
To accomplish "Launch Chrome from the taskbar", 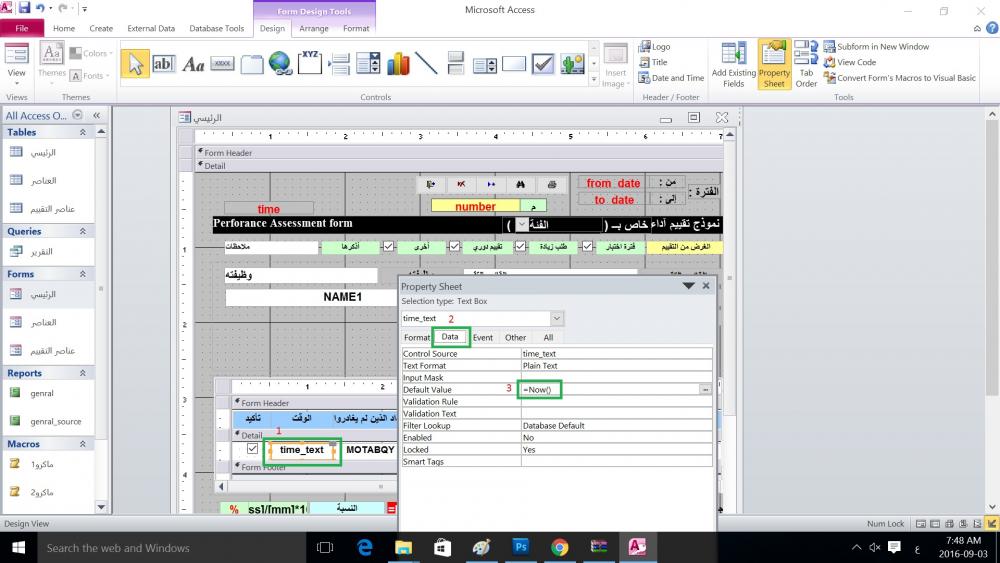I will [x=559, y=547].
